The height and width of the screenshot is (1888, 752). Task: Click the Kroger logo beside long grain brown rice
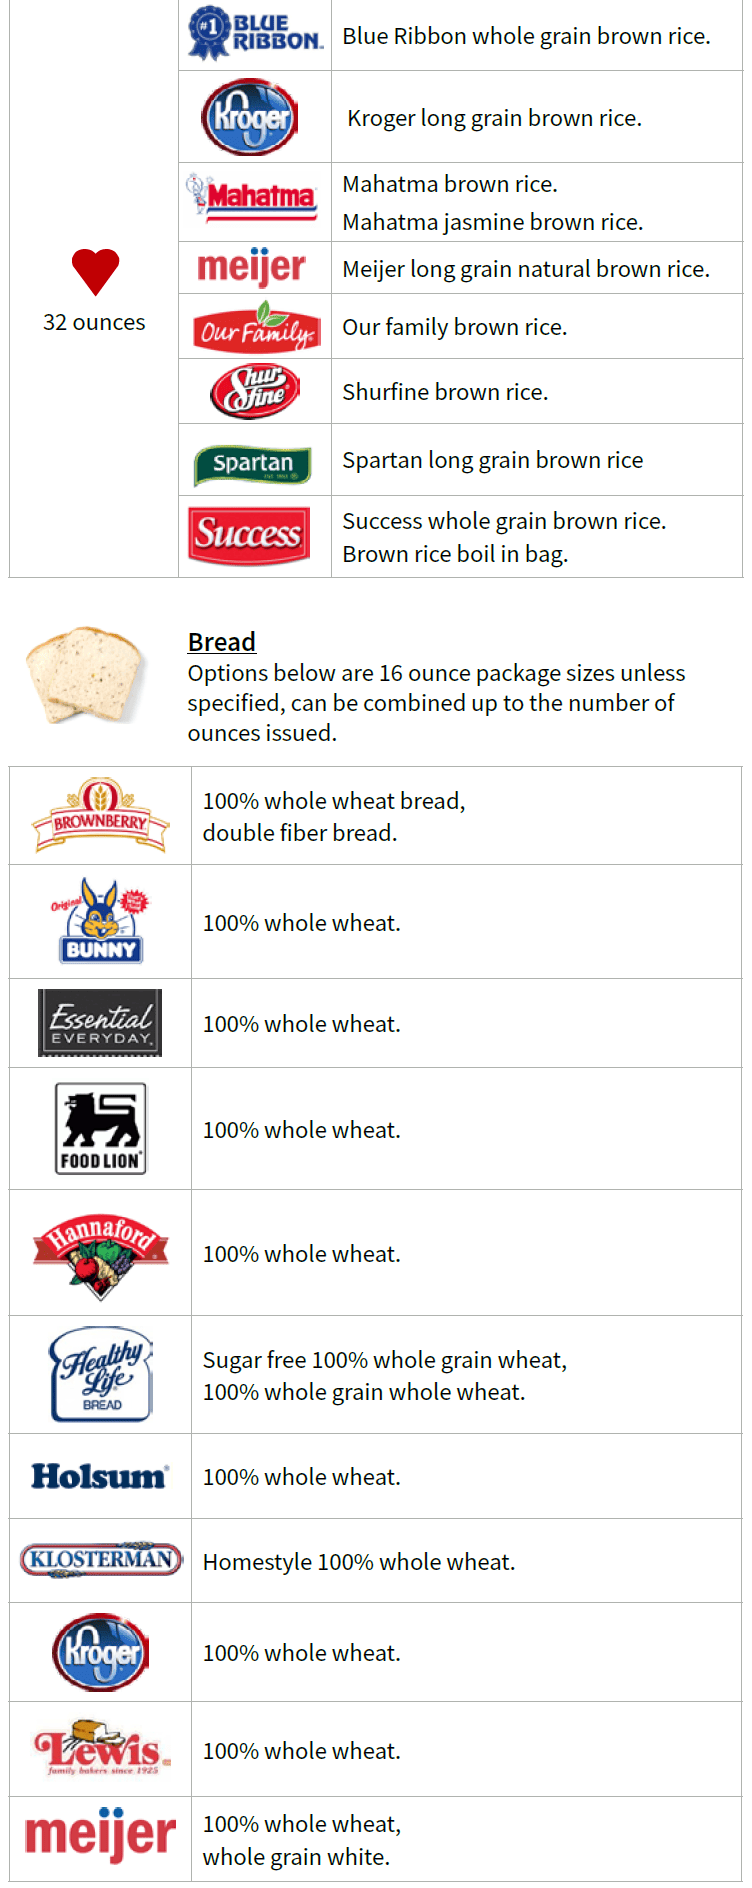[250, 117]
